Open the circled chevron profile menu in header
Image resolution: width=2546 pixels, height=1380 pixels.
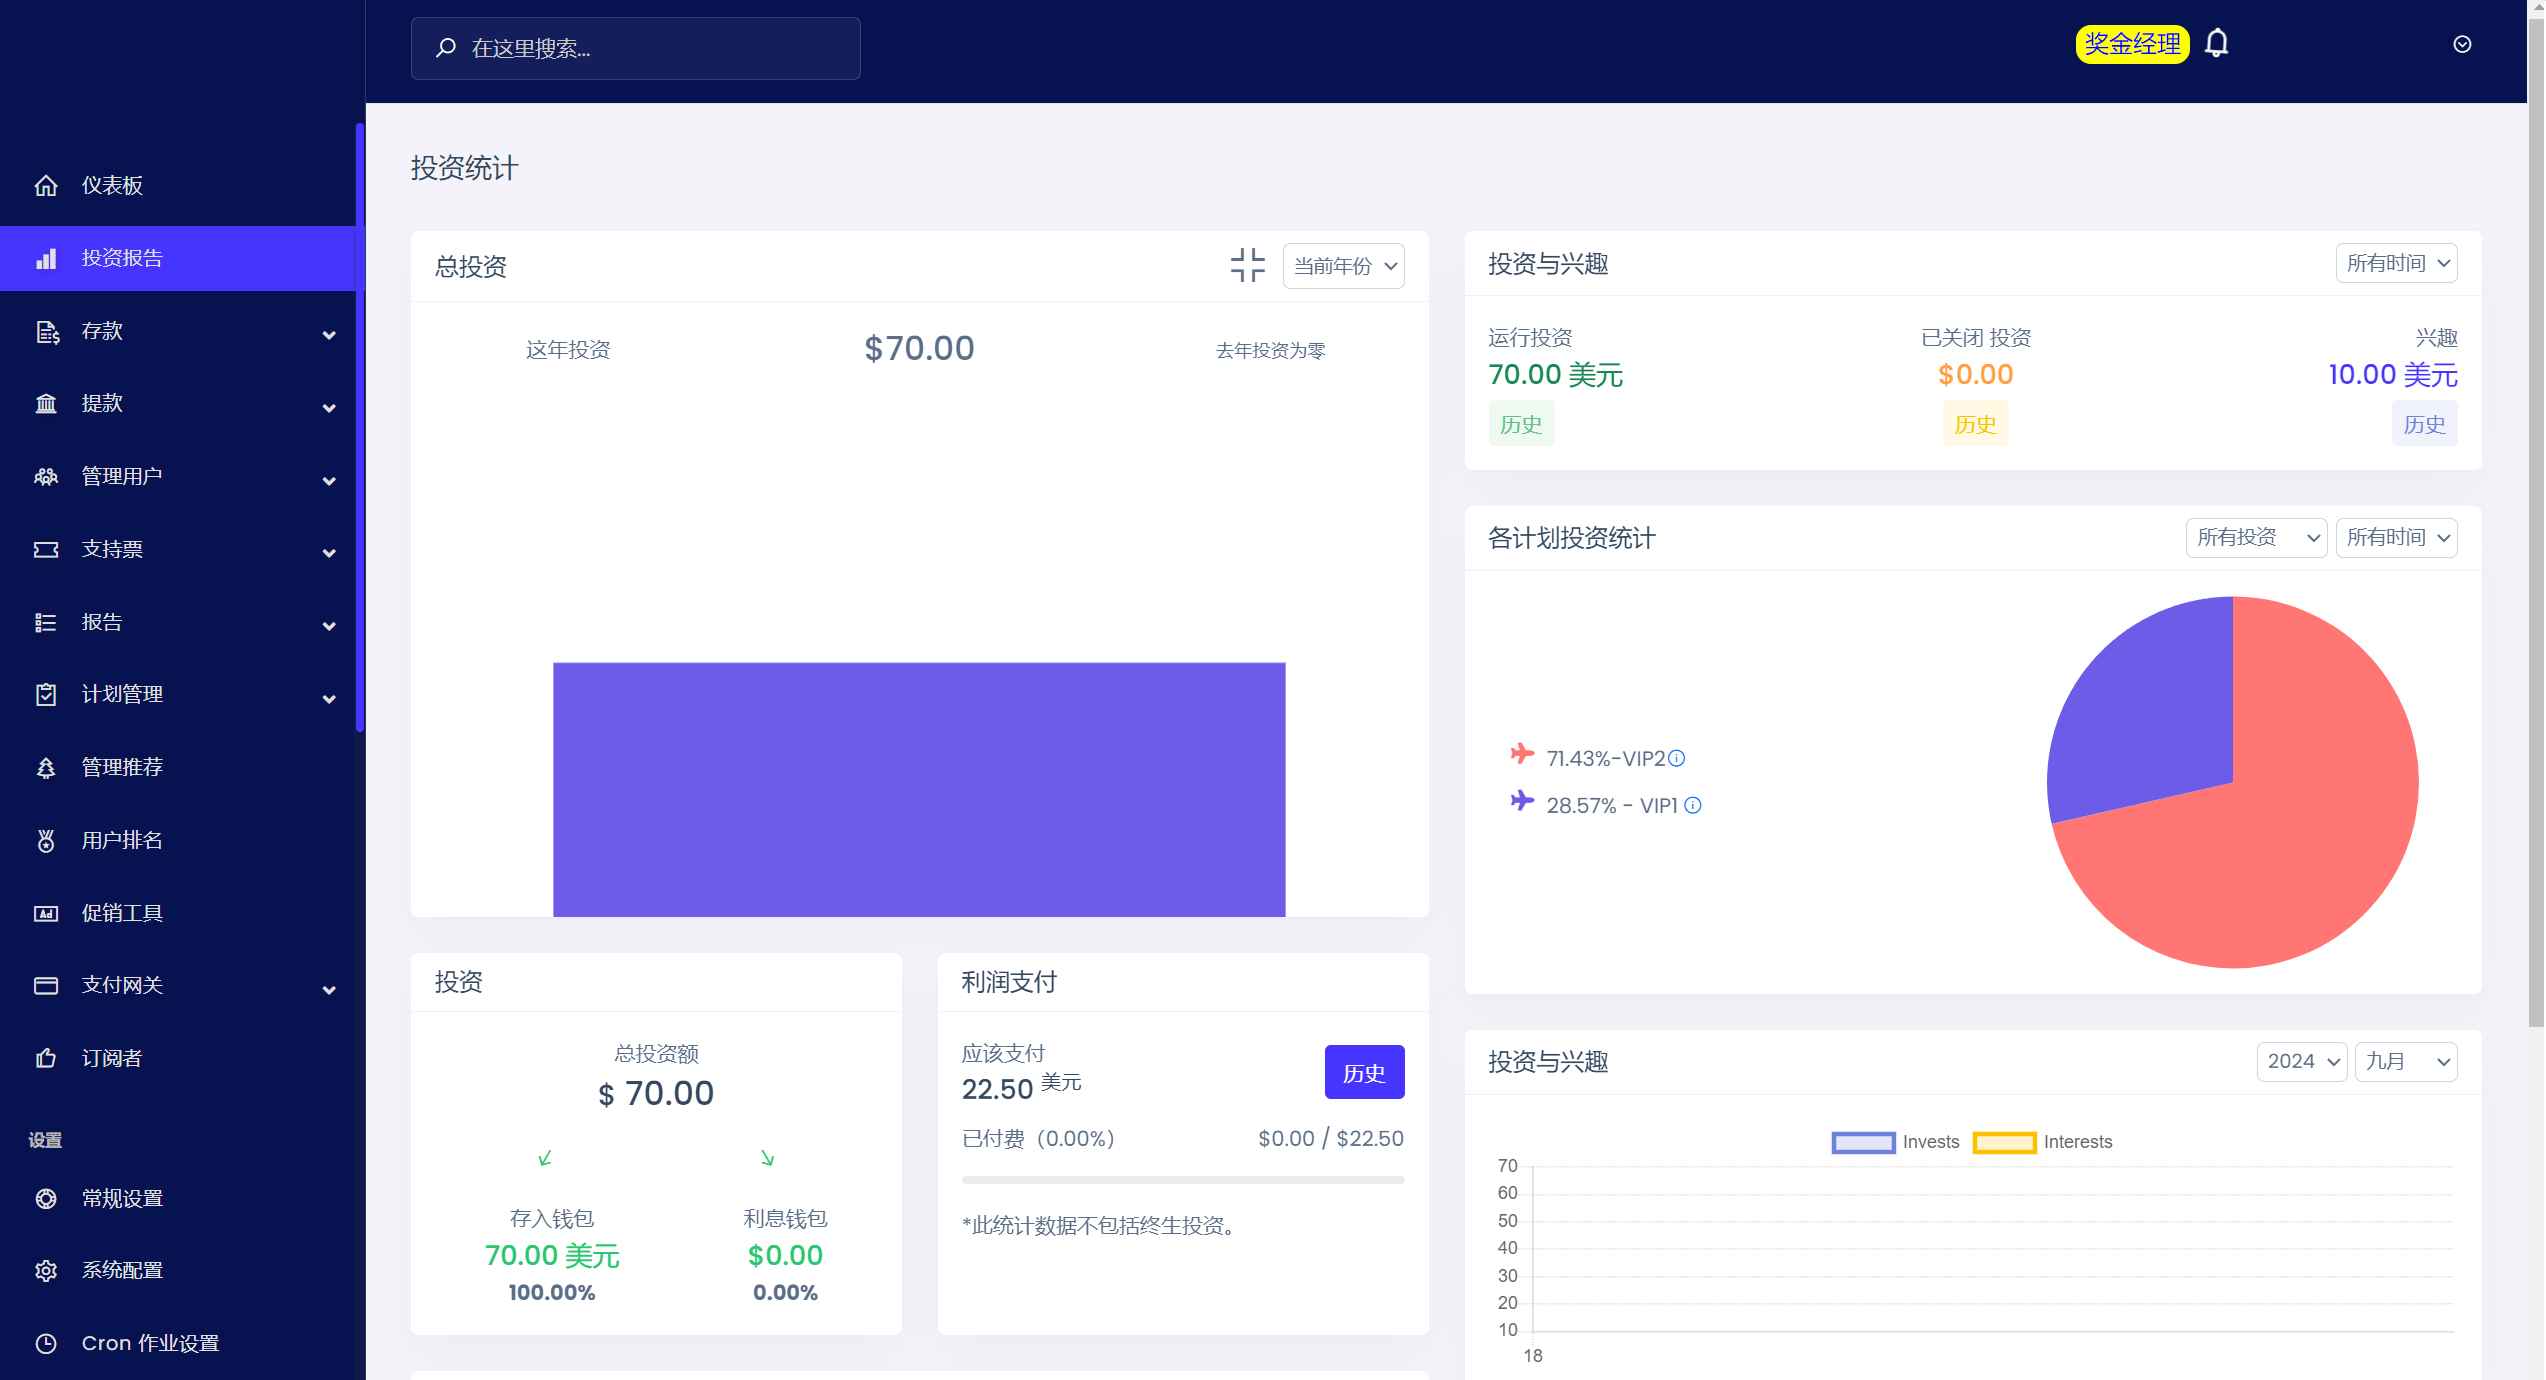click(x=2463, y=44)
